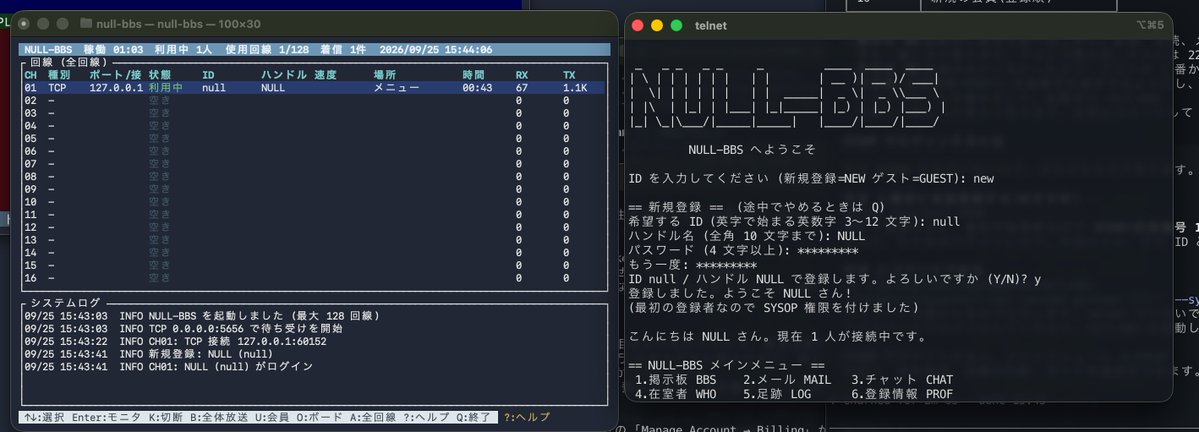1199x432 pixels.
Task: Click the O:ボード hint in bottom bar
Action: point(320,417)
